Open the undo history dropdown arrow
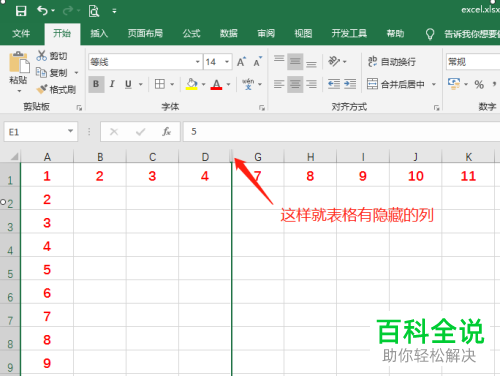The image size is (500, 376). 53,11
